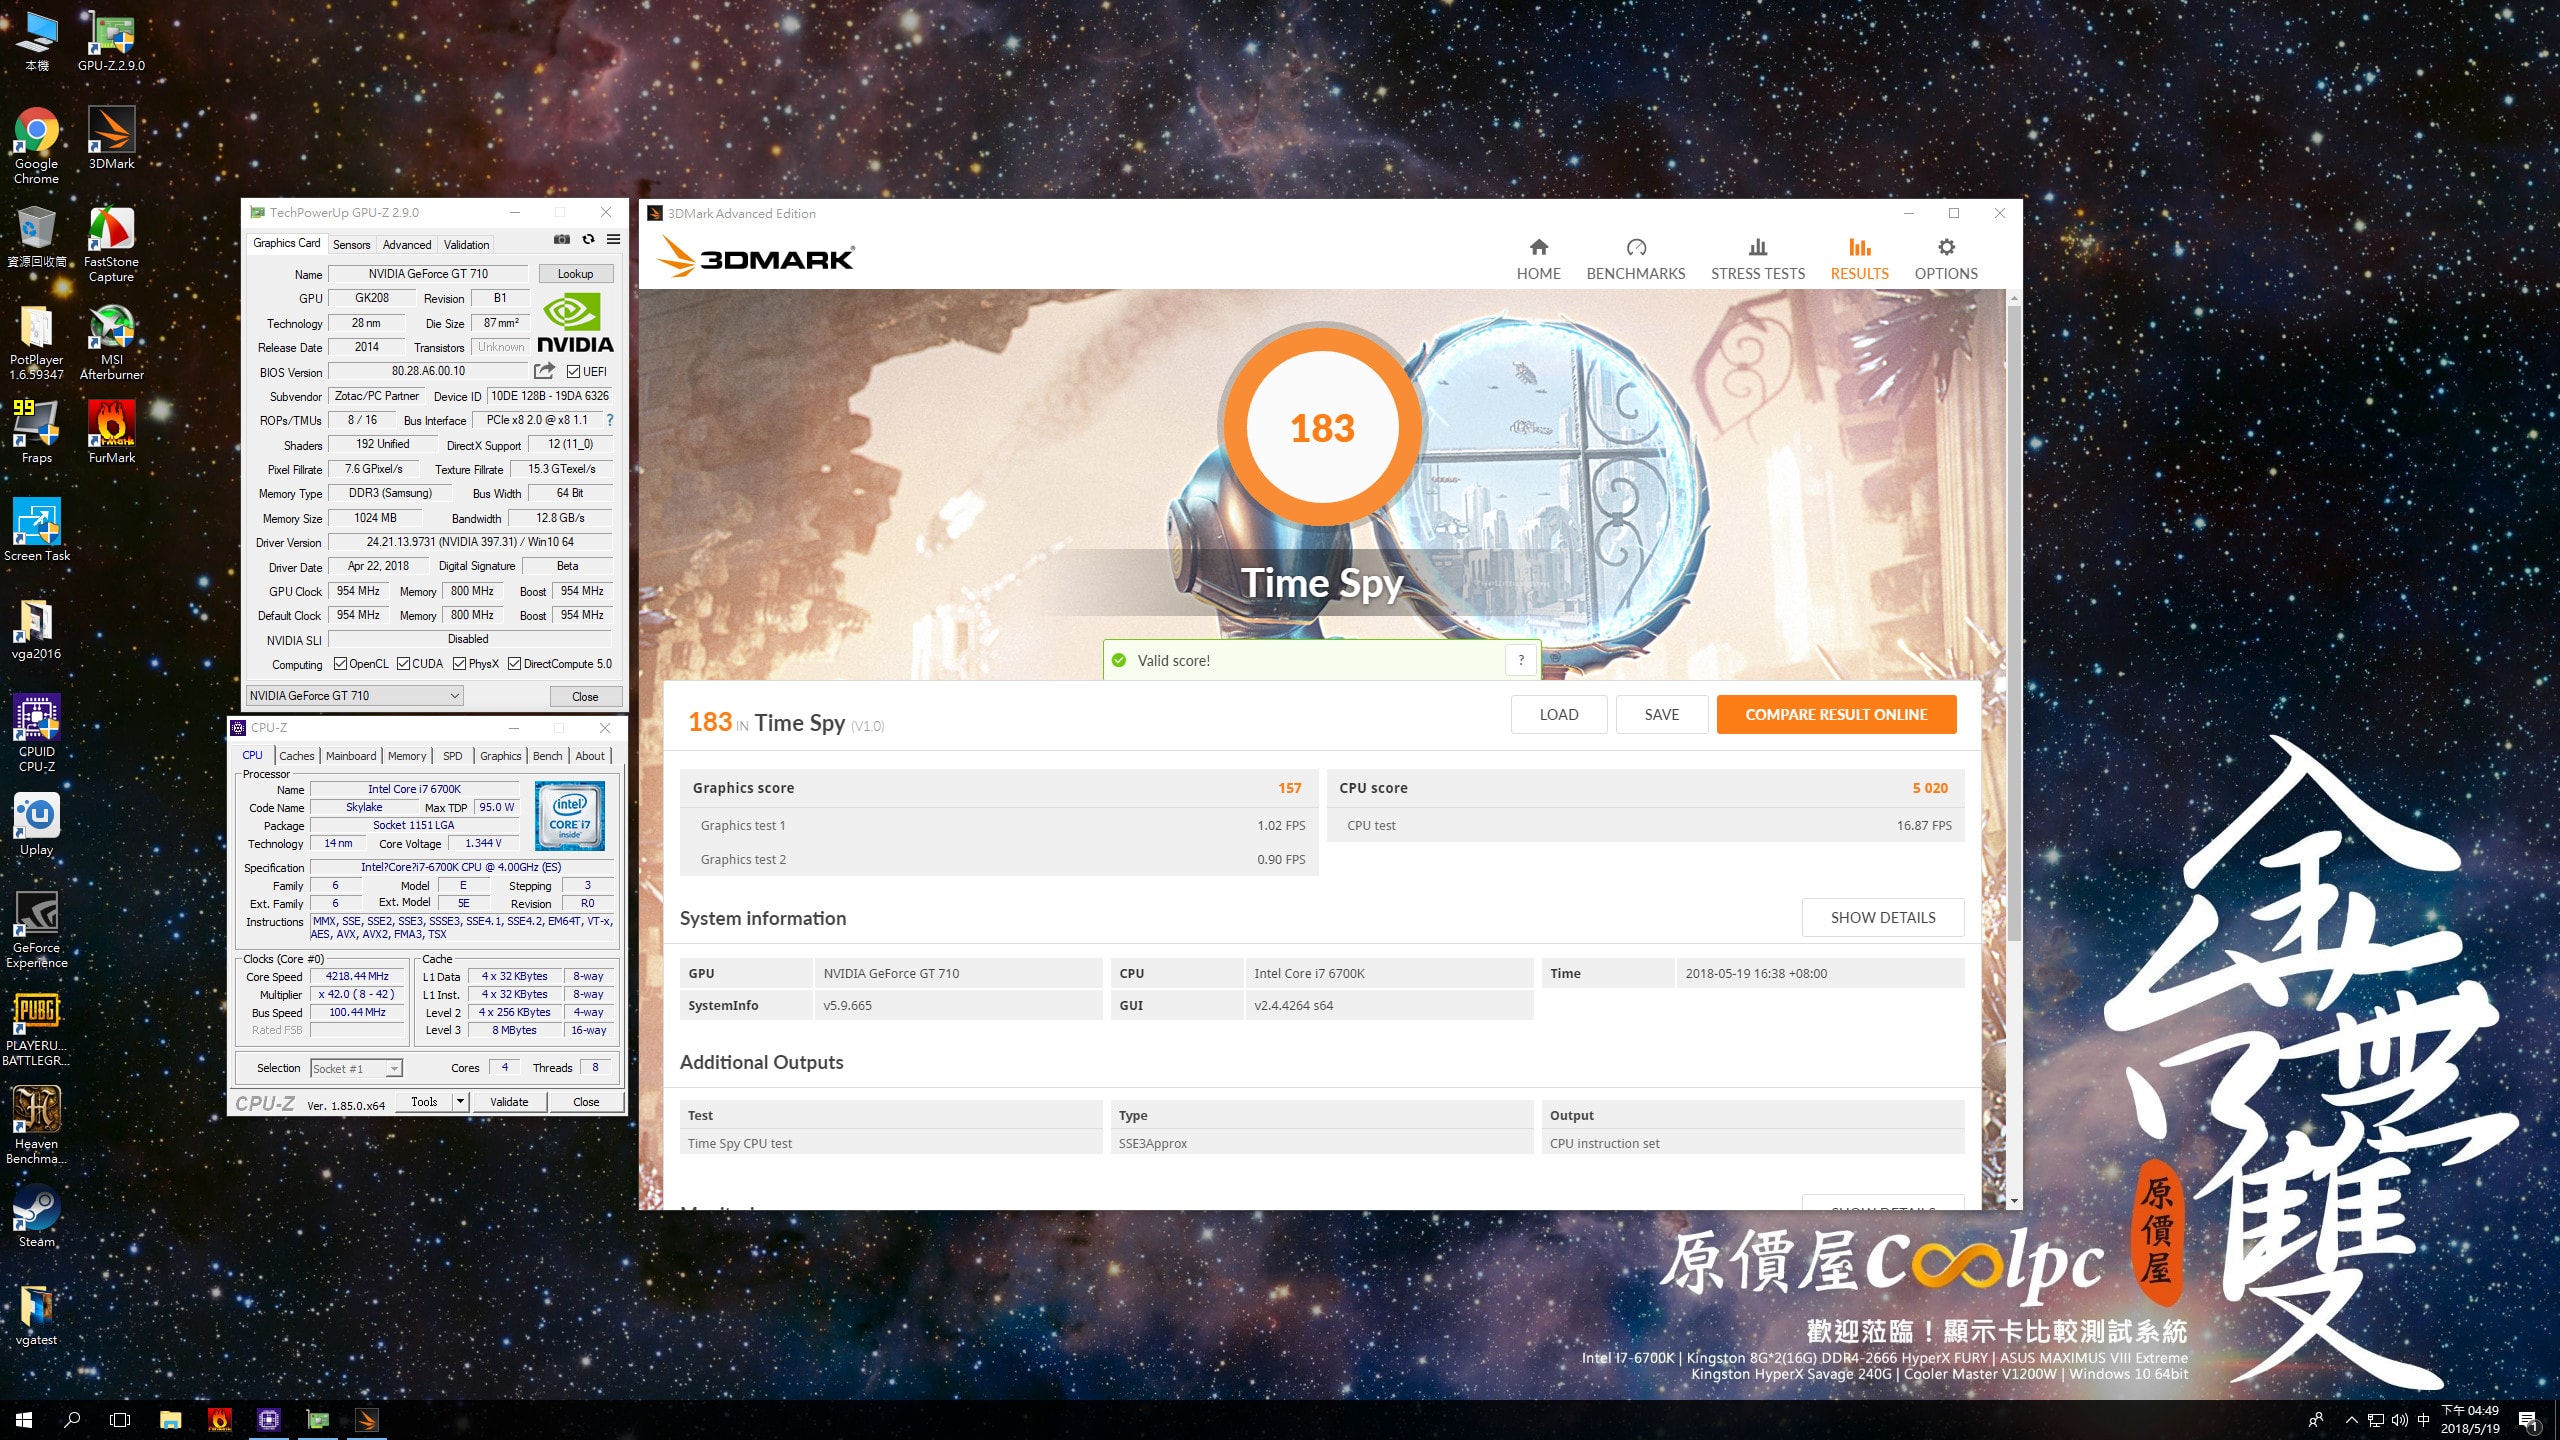Open CPU-Z SPD tab
2560x1440 pixels.
click(x=453, y=756)
